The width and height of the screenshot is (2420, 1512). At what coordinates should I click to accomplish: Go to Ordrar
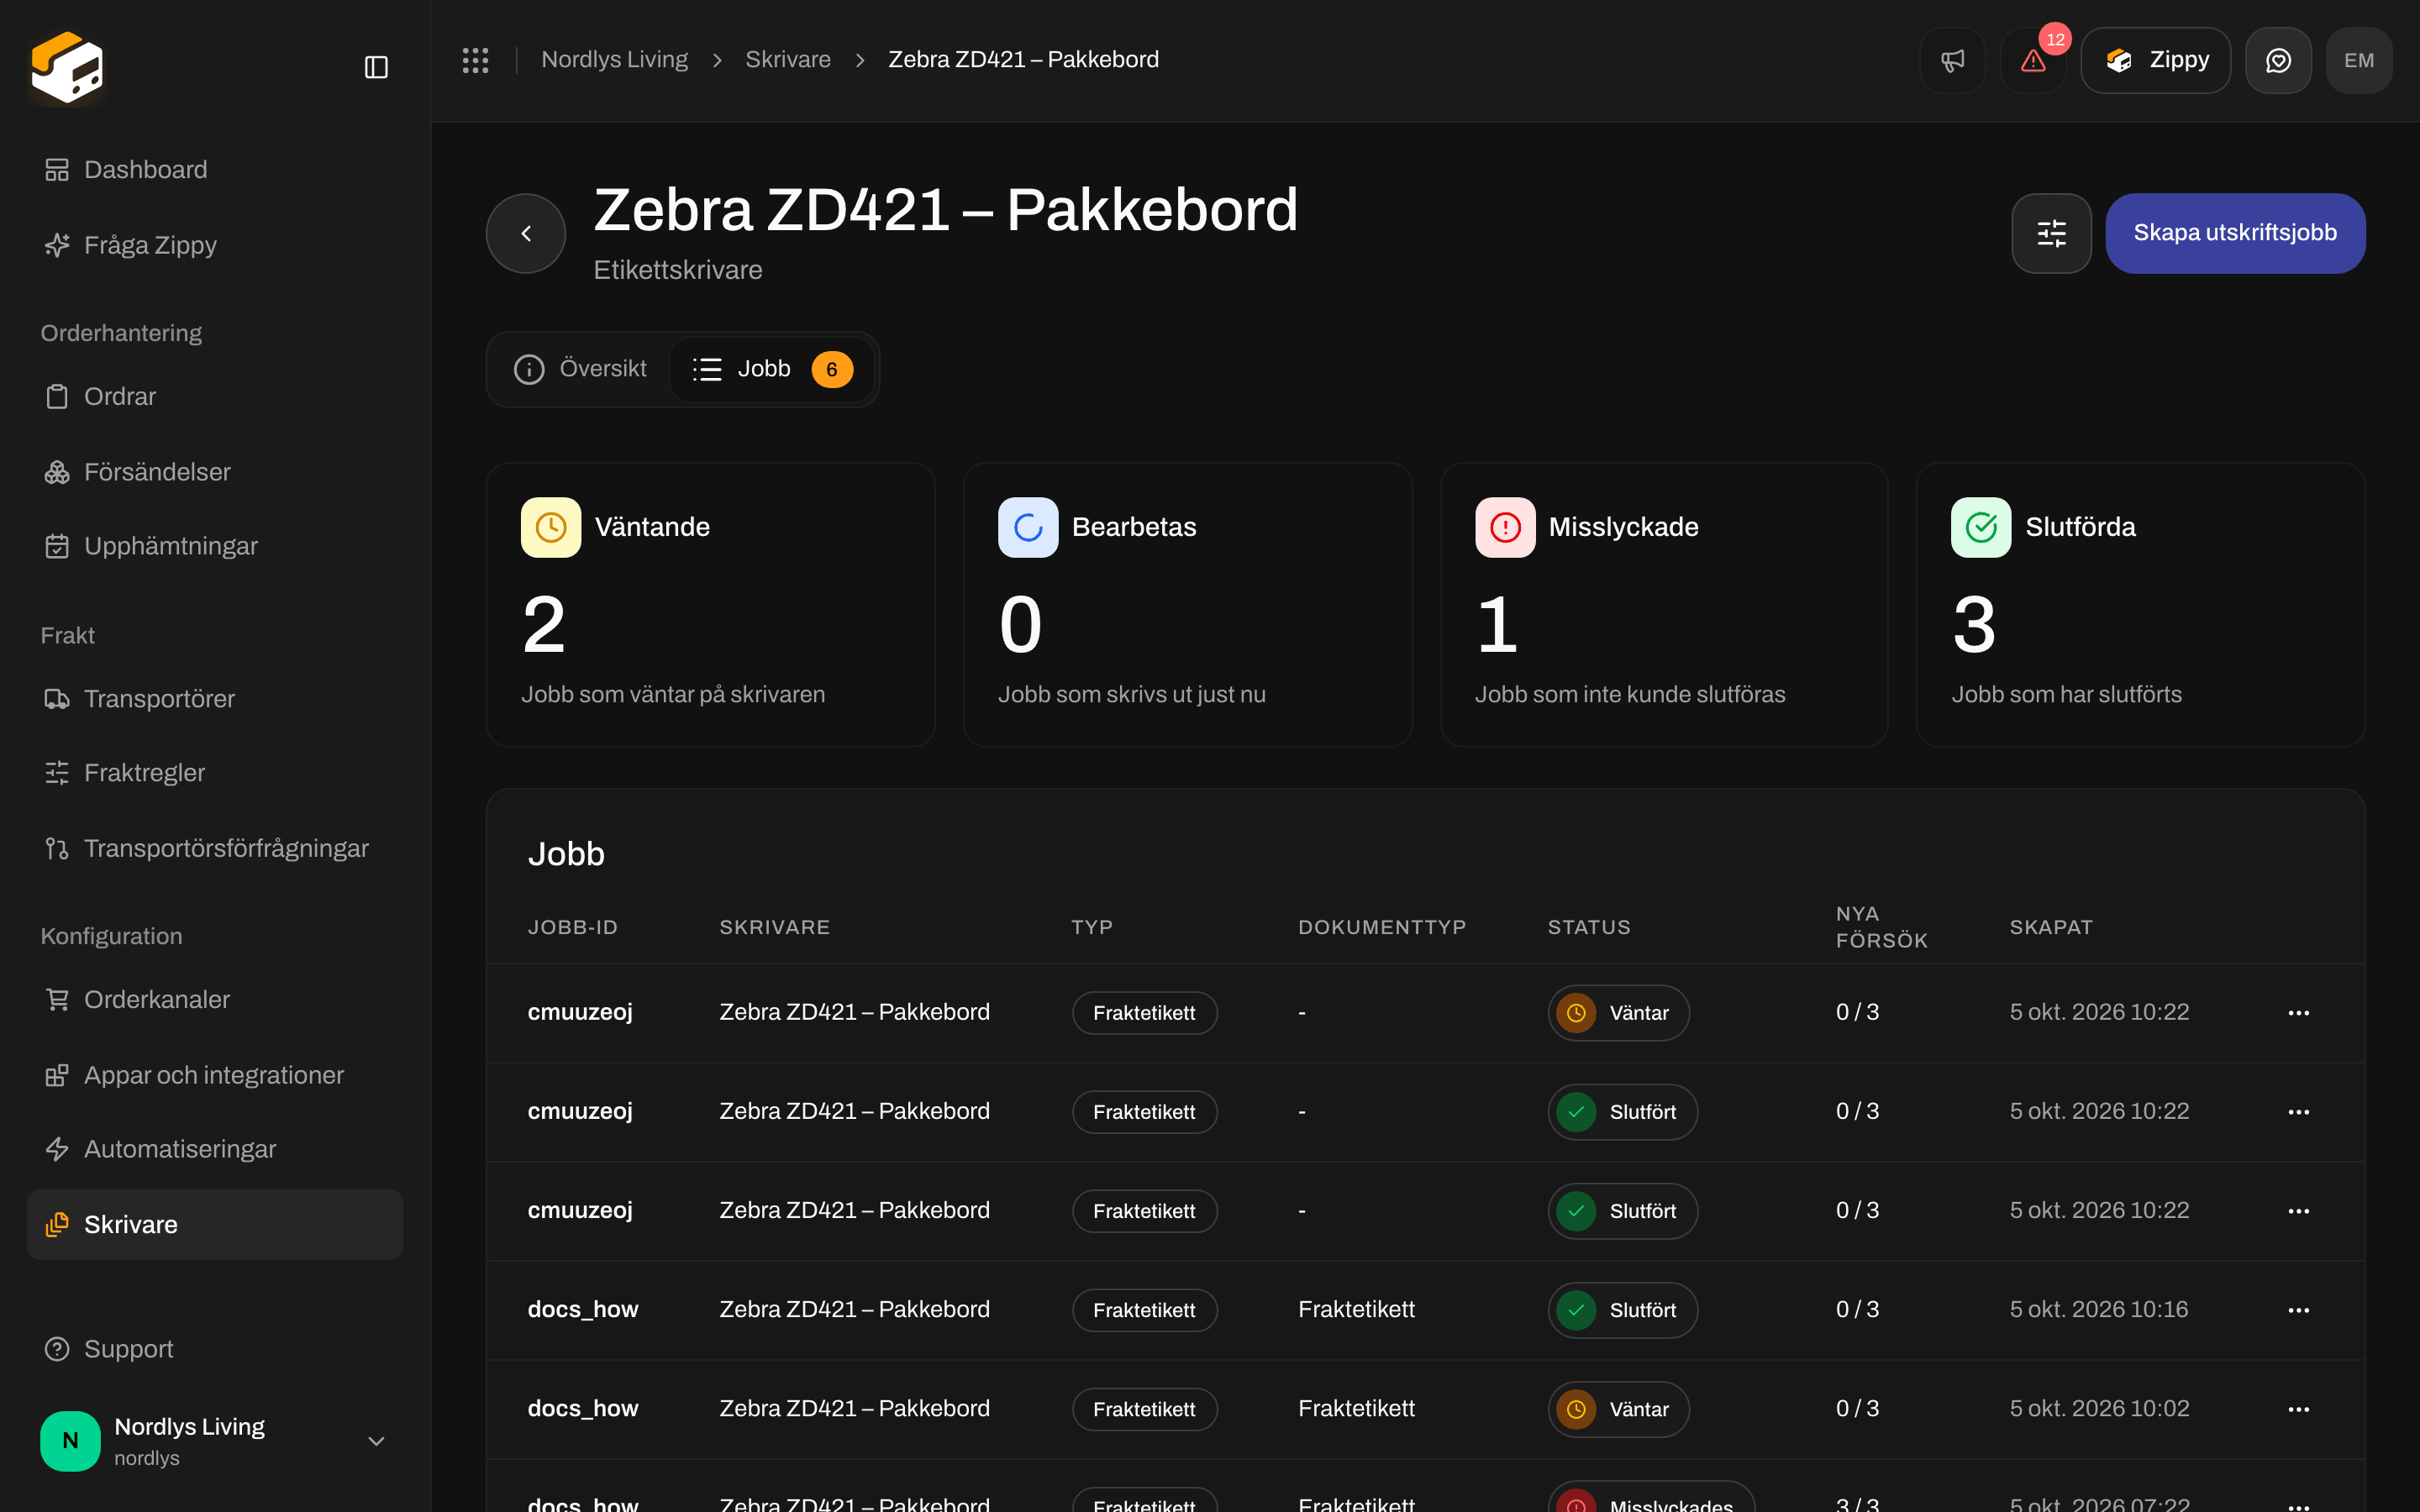coord(215,396)
